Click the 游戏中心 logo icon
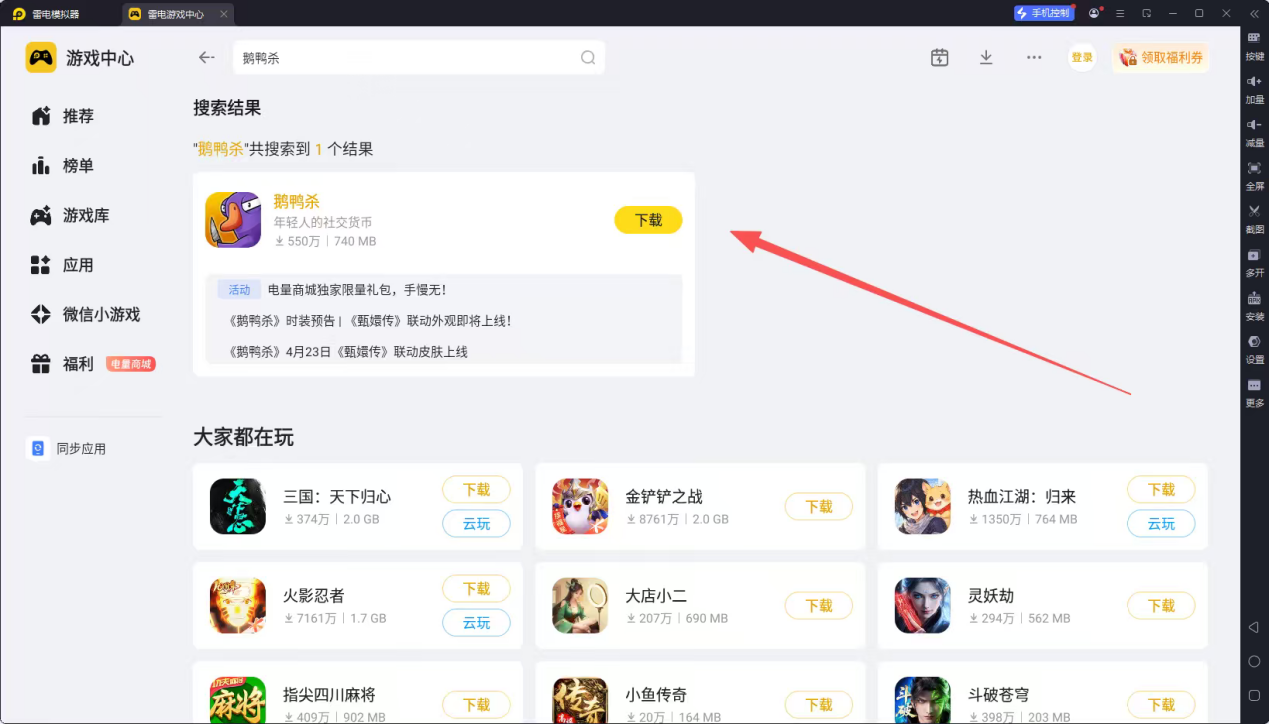 (x=41, y=58)
